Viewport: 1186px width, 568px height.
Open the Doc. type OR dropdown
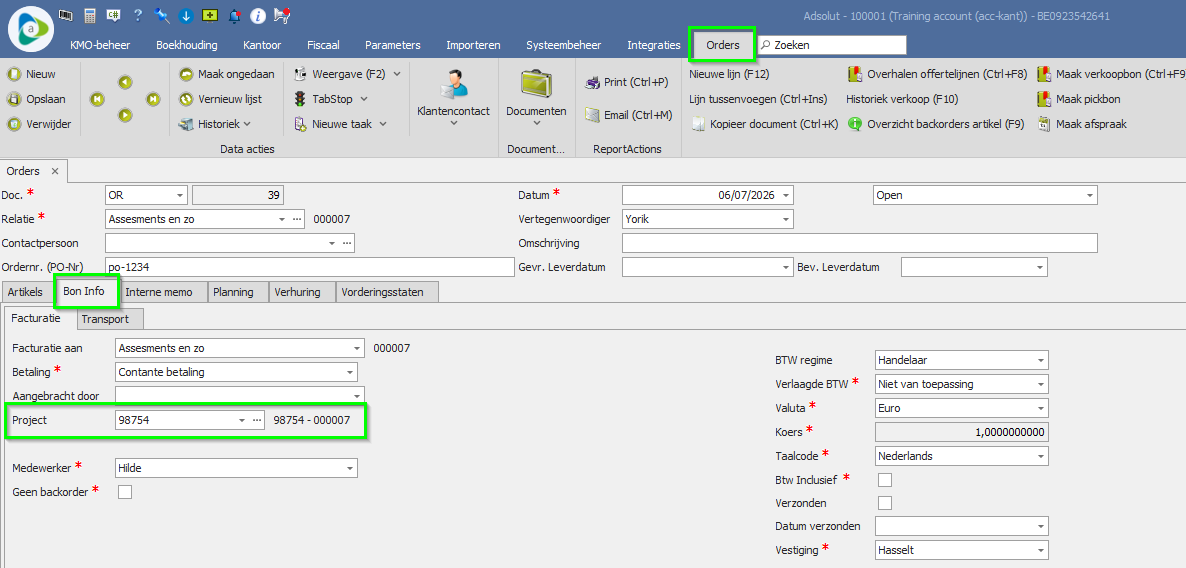(x=180, y=195)
